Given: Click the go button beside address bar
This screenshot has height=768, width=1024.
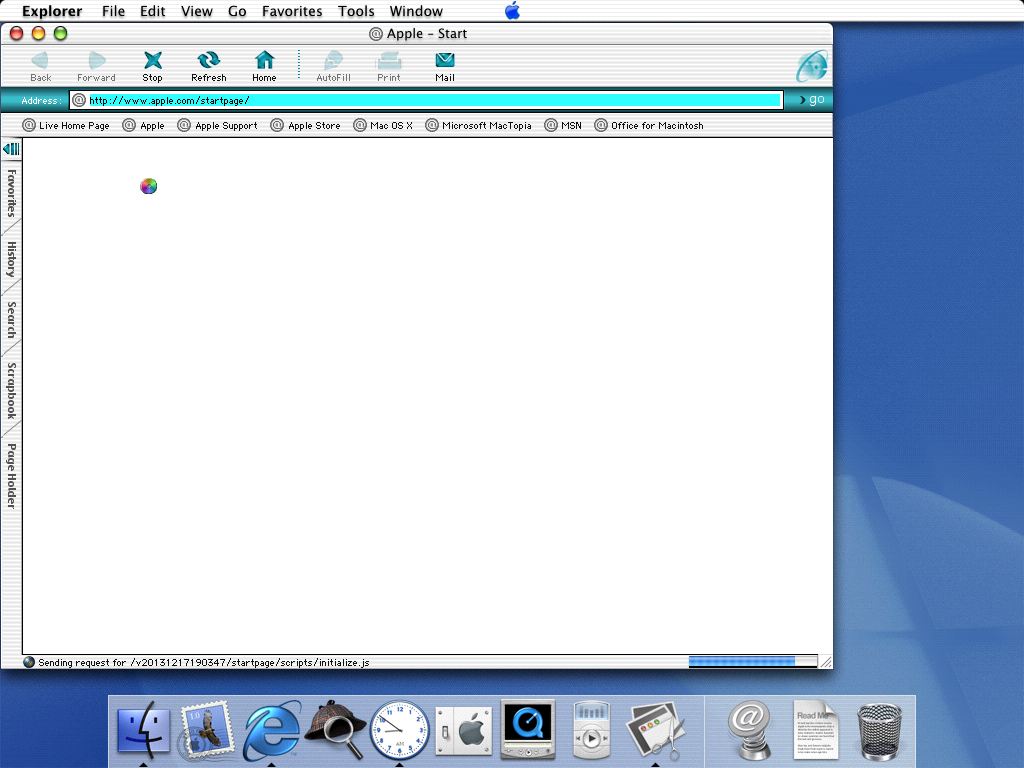Looking at the screenshot, I should [812, 100].
